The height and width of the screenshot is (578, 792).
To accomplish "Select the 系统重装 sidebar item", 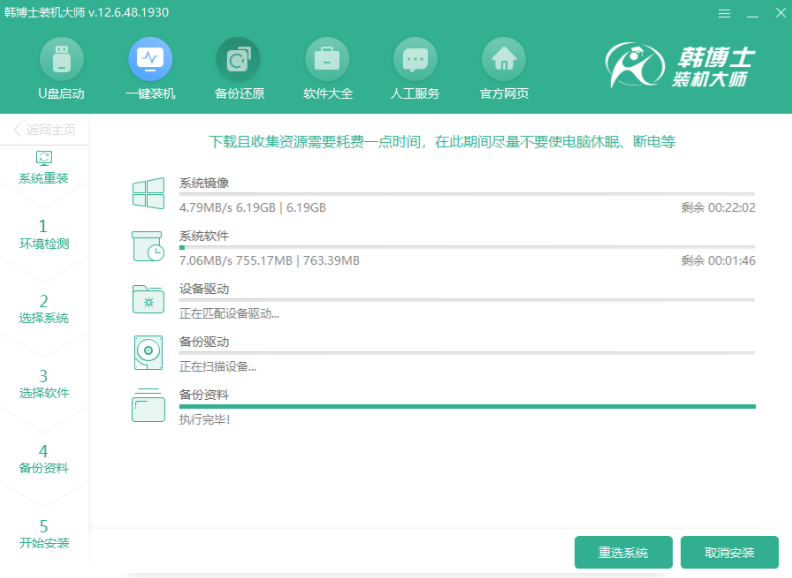I will point(44,167).
